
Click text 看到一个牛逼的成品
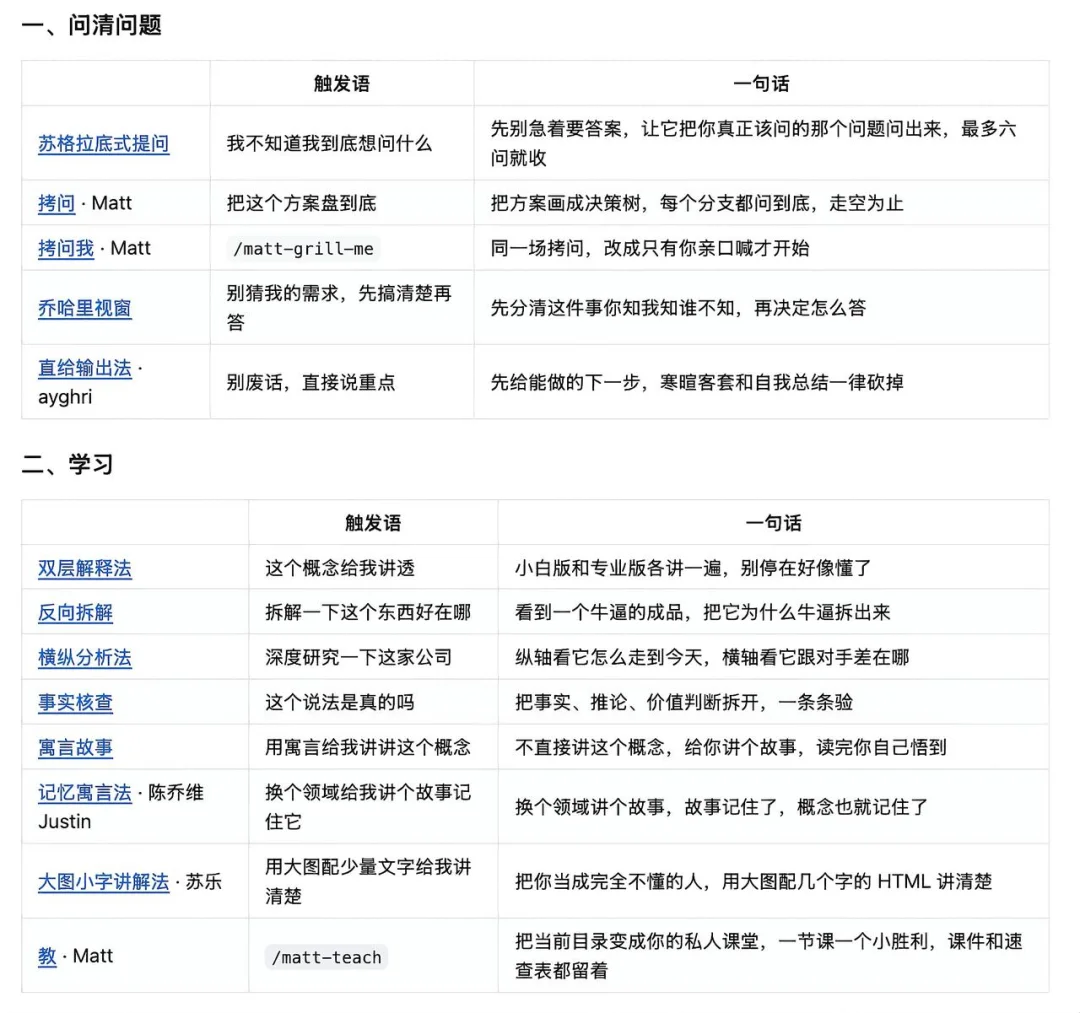click(600, 612)
